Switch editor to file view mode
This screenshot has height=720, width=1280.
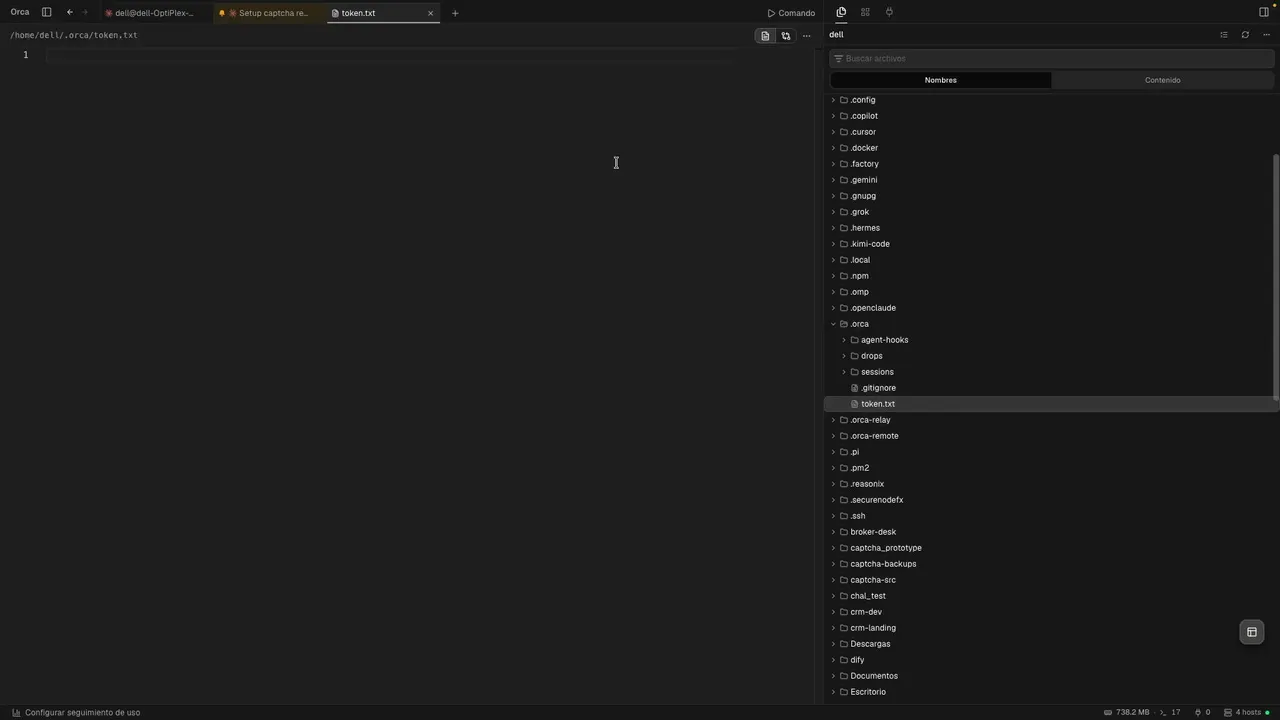[x=765, y=35]
